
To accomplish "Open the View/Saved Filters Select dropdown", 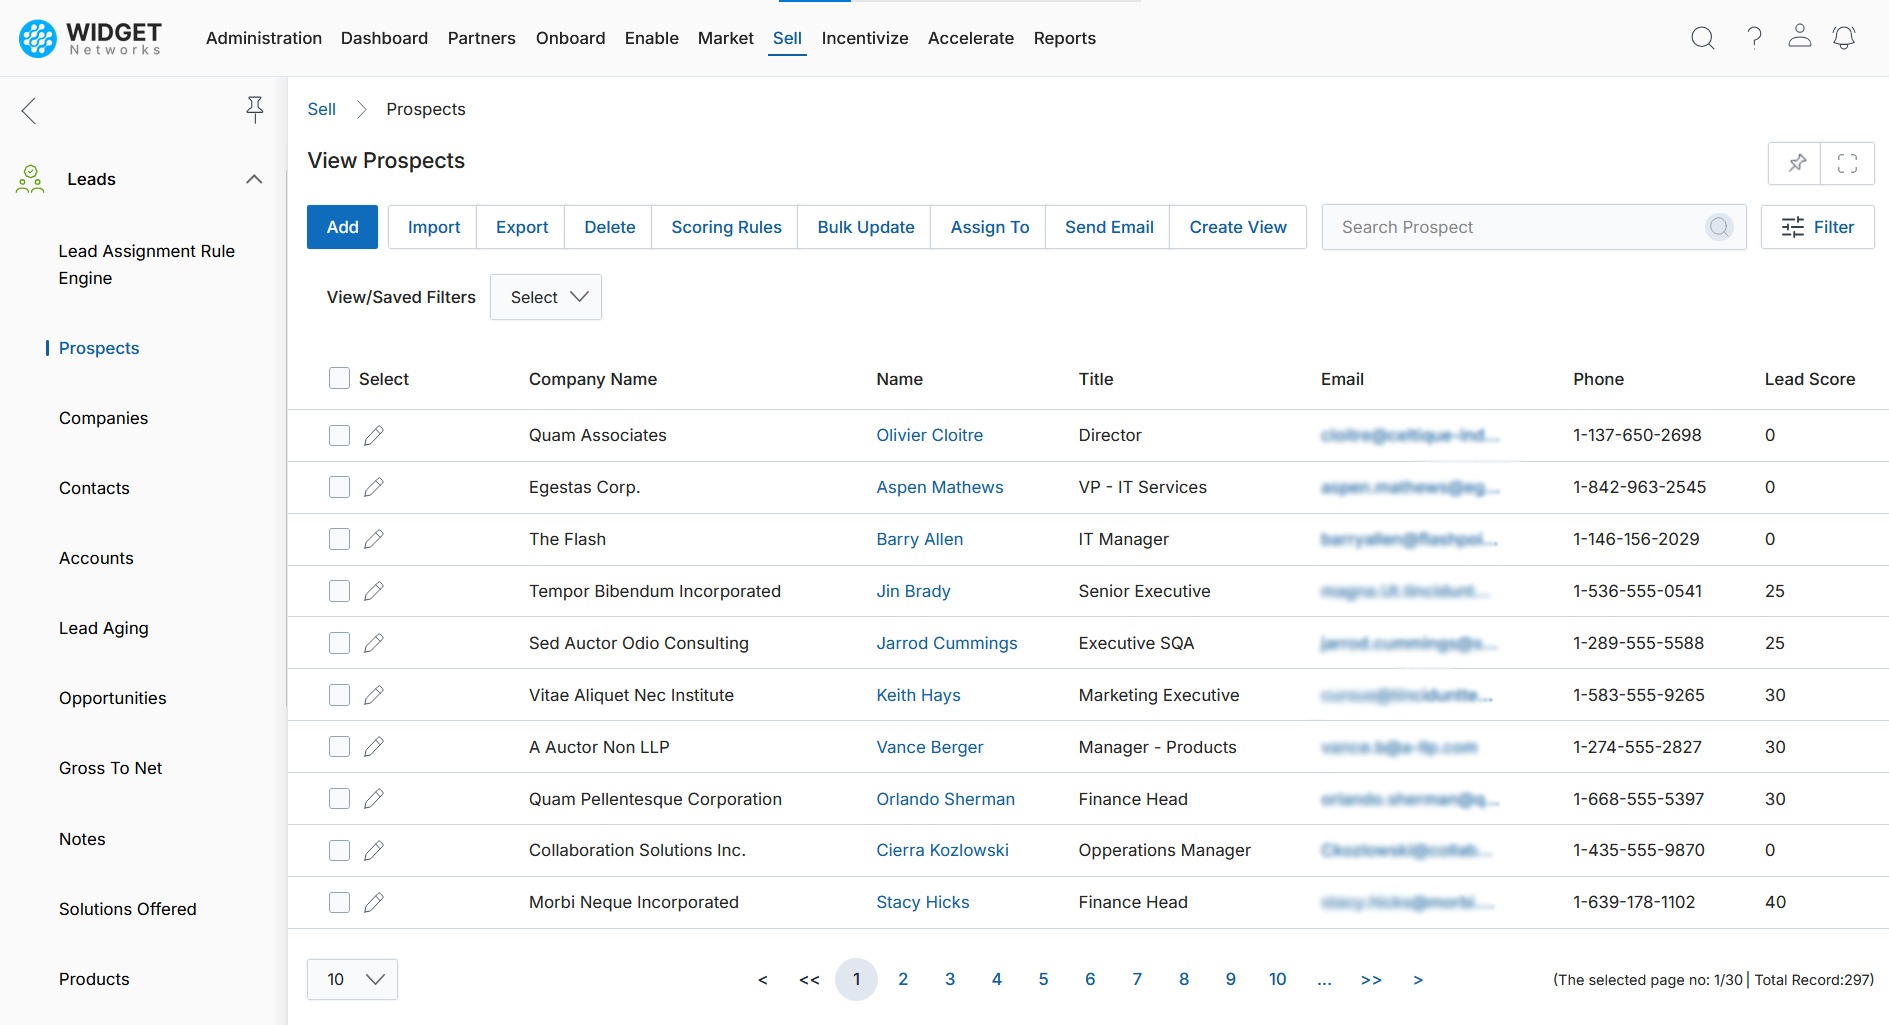I will pyautogui.click(x=546, y=297).
